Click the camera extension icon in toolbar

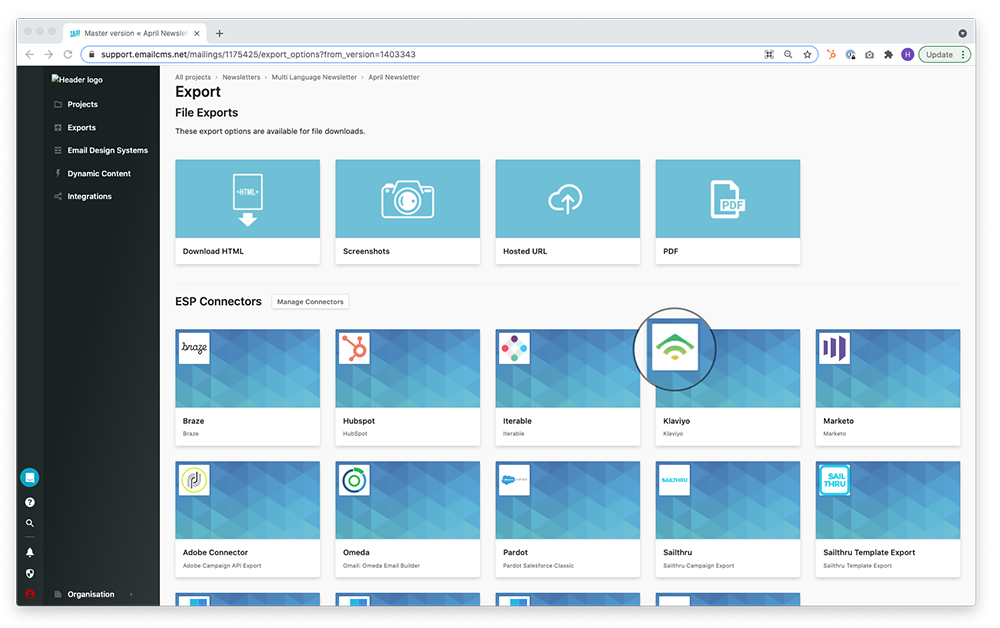pyautogui.click(x=869, y=55)
